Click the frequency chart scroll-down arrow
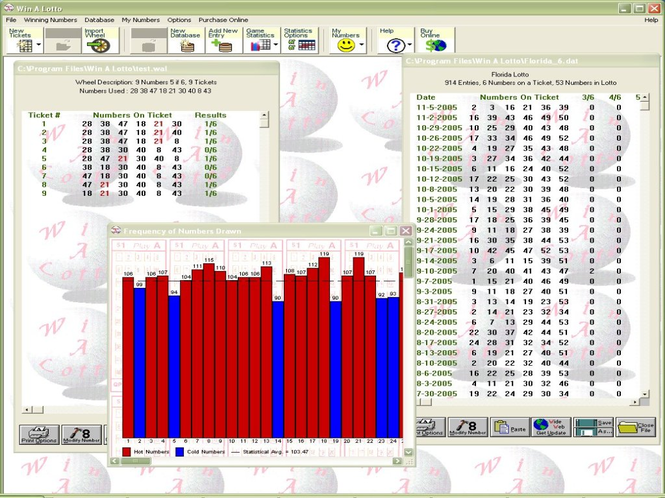665x498 pixels. coord(408,452)
